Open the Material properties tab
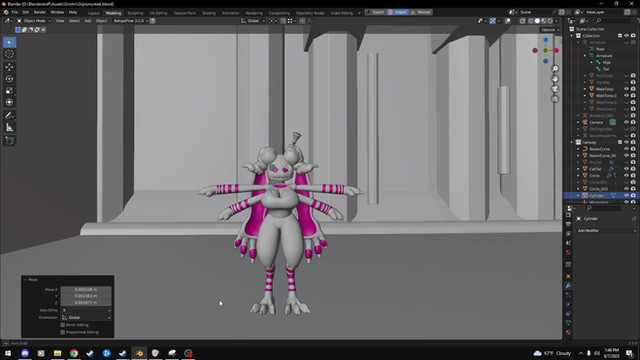 pyautogui.click(x=568, y=332)
